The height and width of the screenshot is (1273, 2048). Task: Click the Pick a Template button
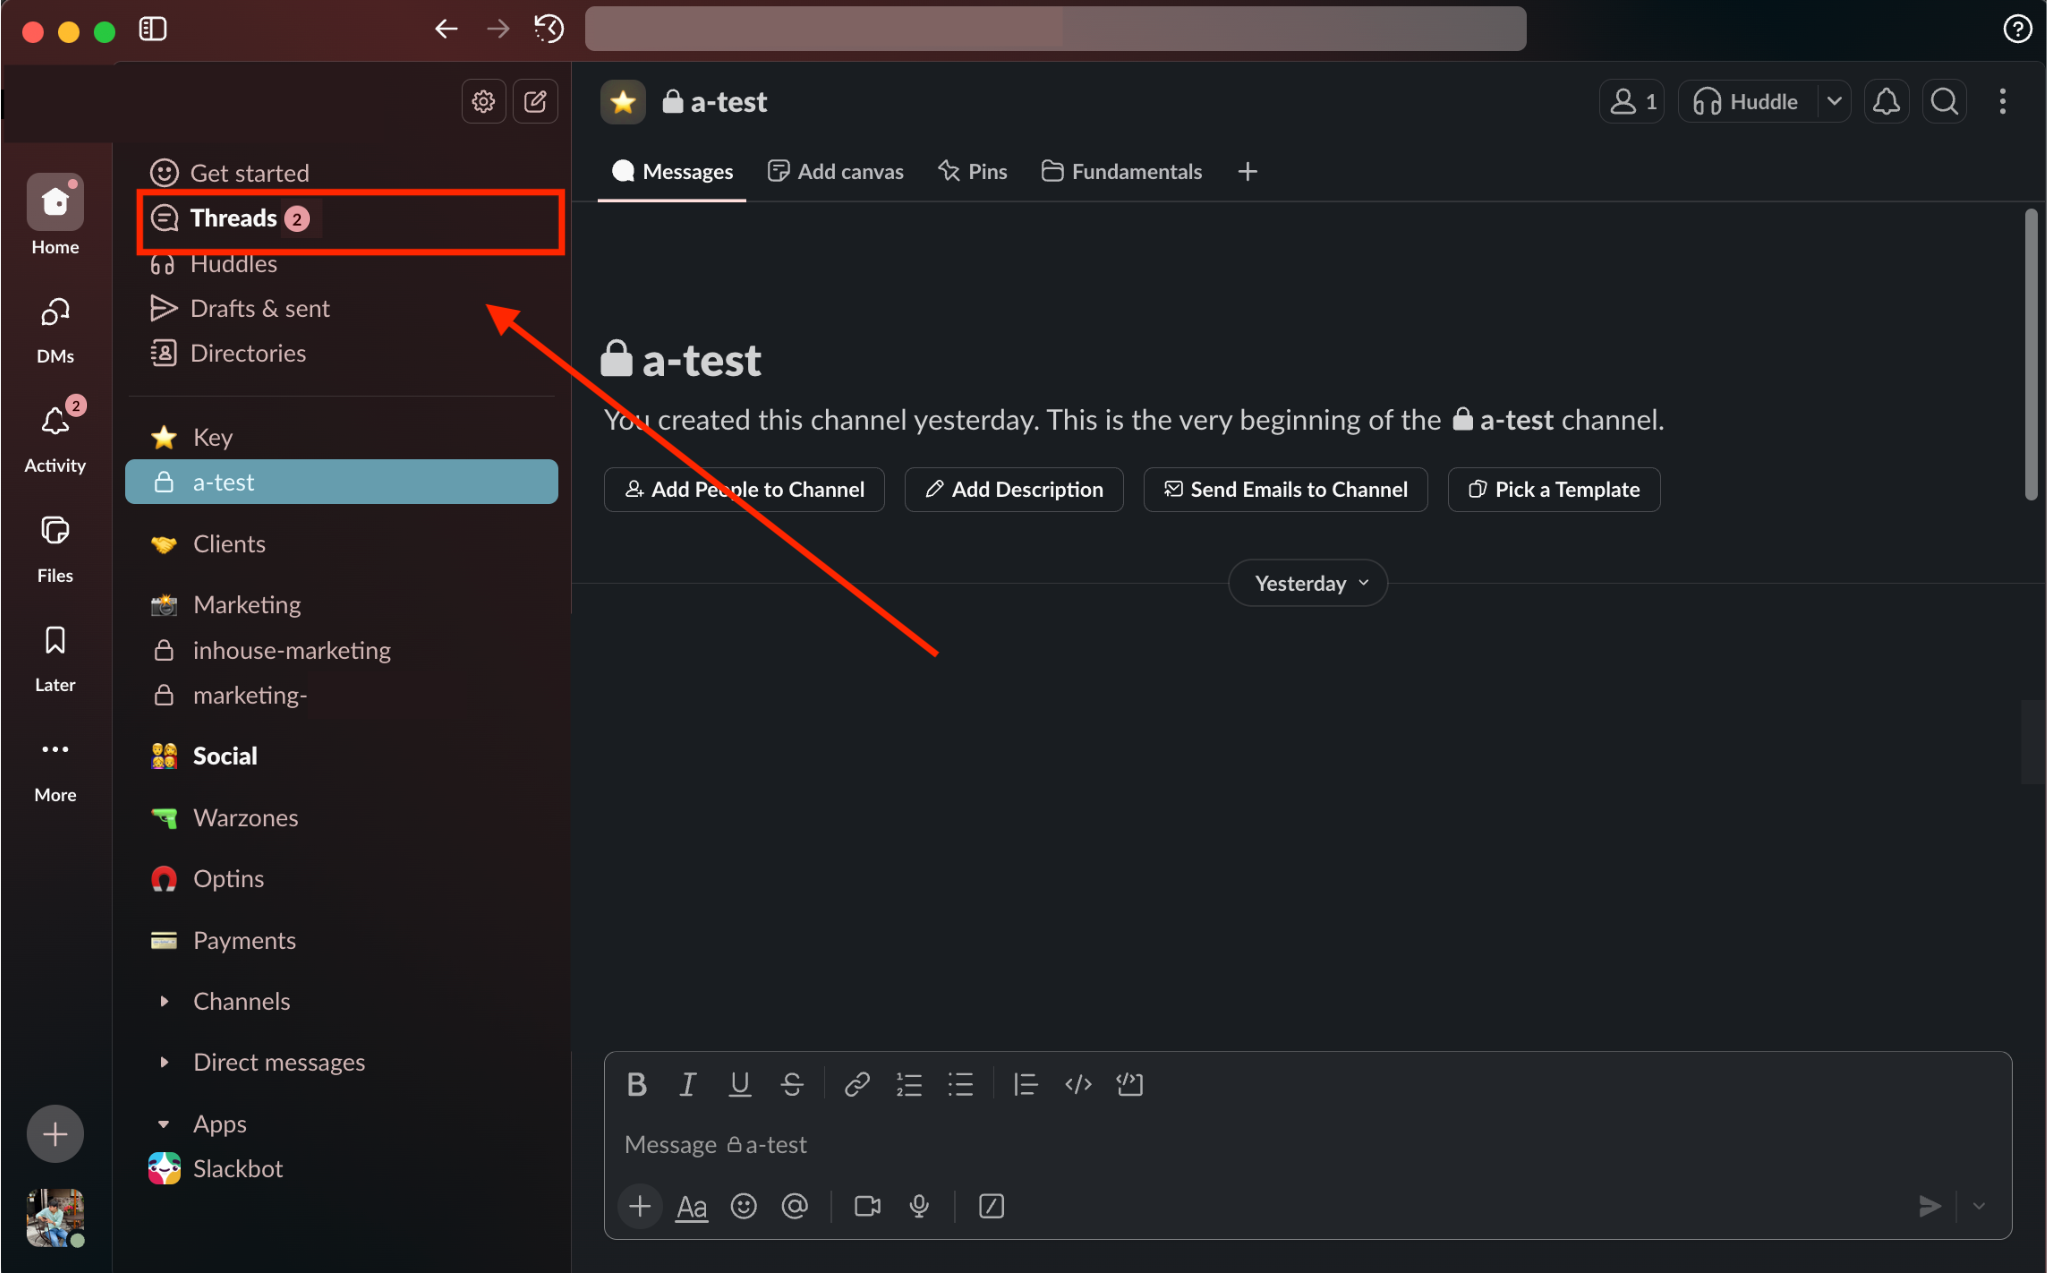[x=1553, y=490]
